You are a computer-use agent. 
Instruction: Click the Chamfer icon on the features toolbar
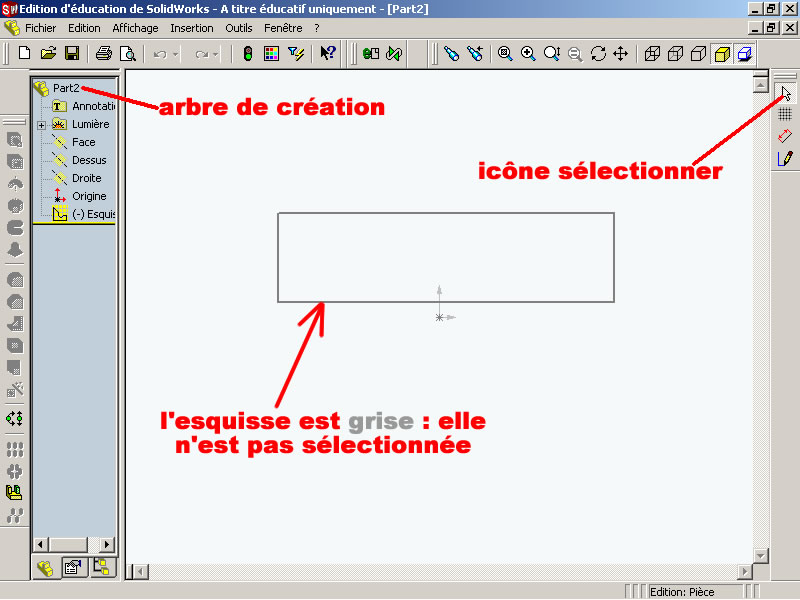click(15, 302)
